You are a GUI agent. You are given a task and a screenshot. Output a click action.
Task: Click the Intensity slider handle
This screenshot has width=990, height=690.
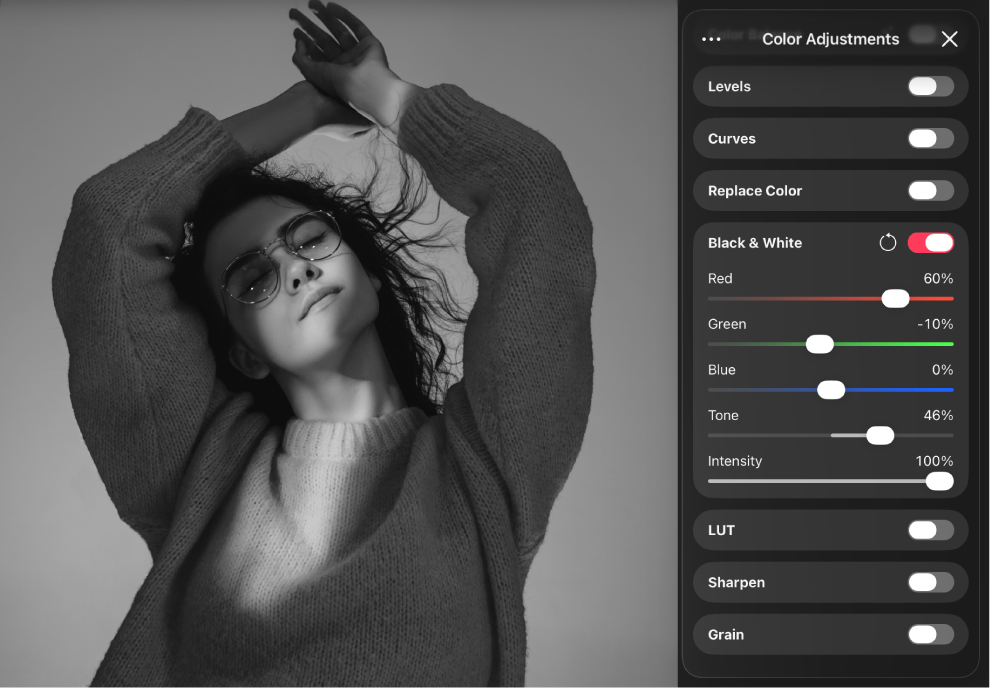click(938, 481)
